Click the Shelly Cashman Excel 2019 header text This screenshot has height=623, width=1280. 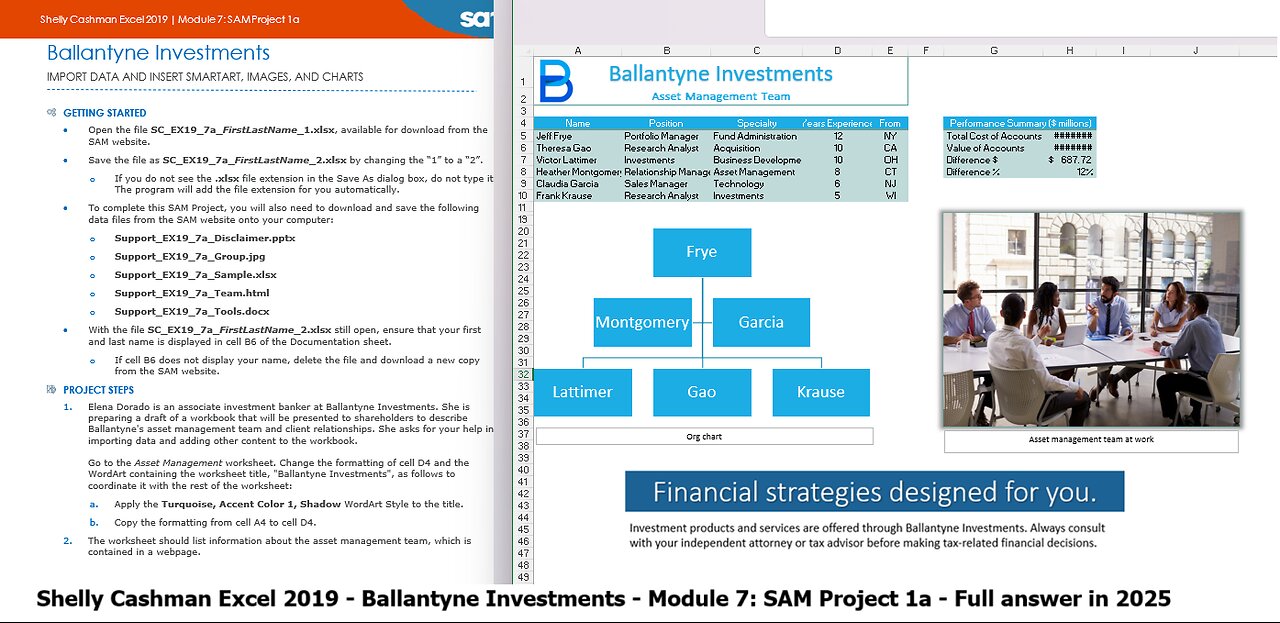170,19
